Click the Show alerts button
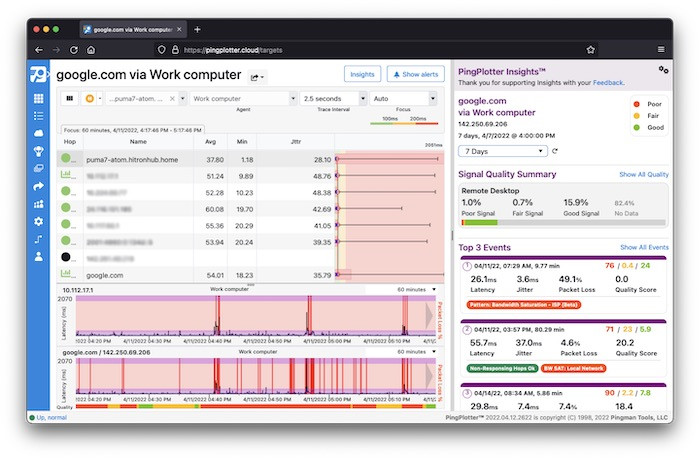Viewport: 700px width, 459px height. 416,74
